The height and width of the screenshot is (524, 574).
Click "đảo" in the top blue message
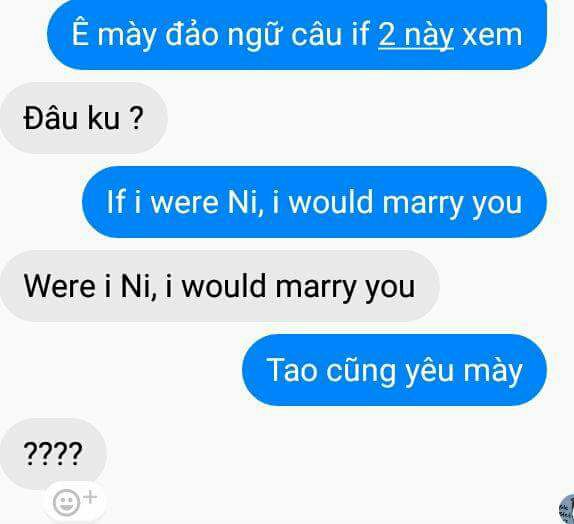tap(192, 34)
